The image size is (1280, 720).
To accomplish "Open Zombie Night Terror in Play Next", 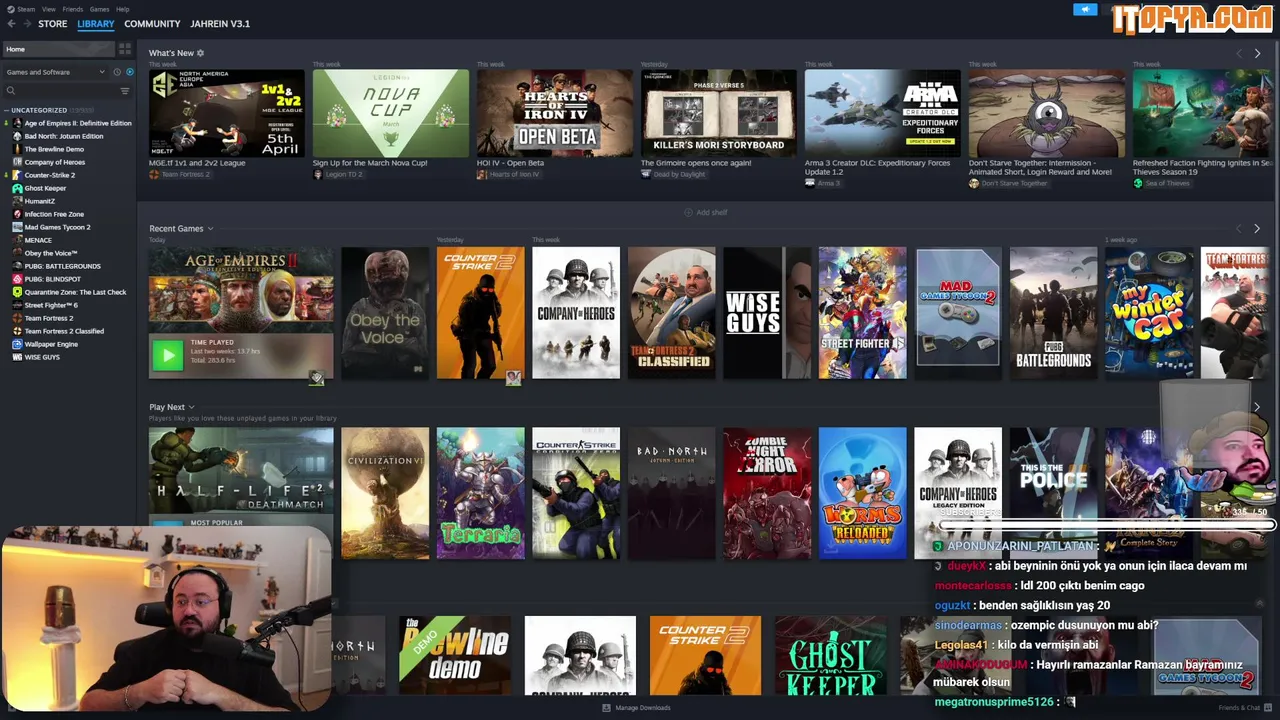I will (x=768, y=493).
